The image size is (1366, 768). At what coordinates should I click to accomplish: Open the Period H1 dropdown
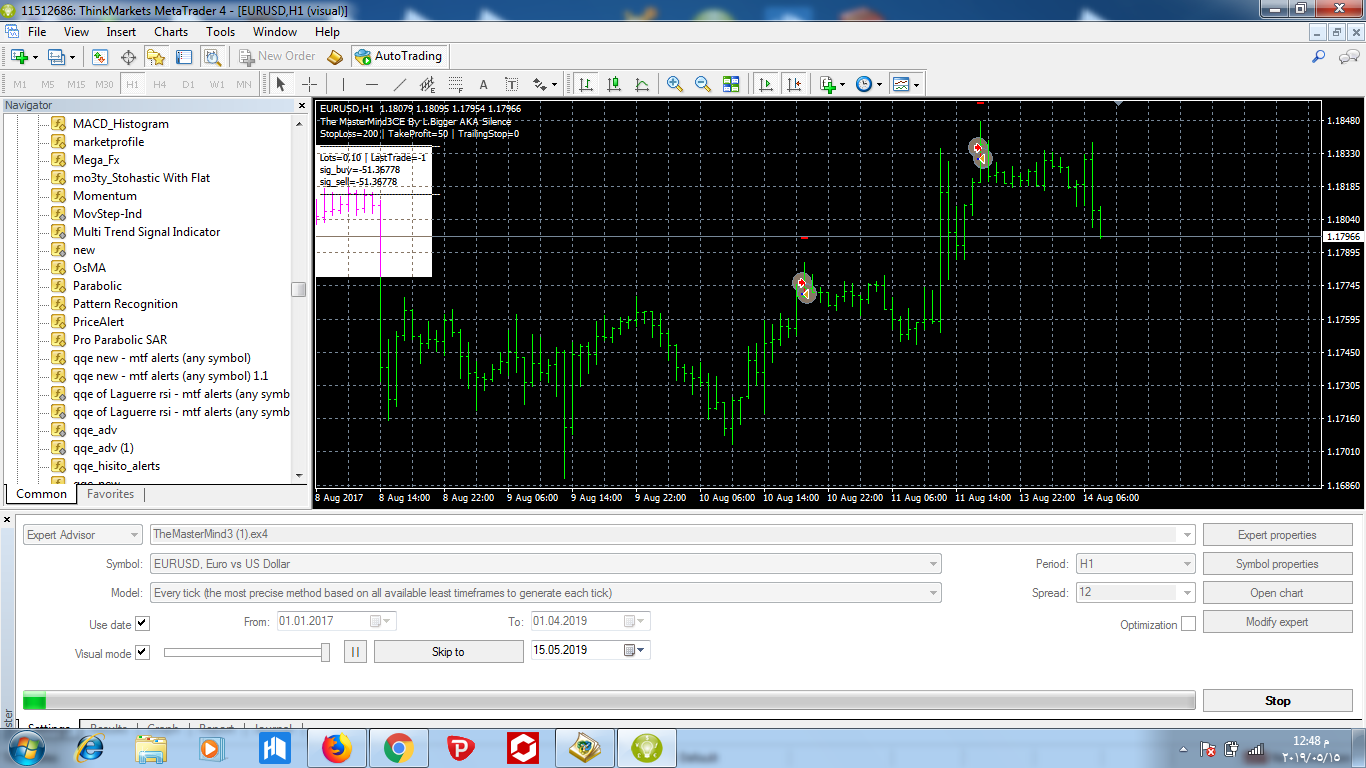[1135, 564]
